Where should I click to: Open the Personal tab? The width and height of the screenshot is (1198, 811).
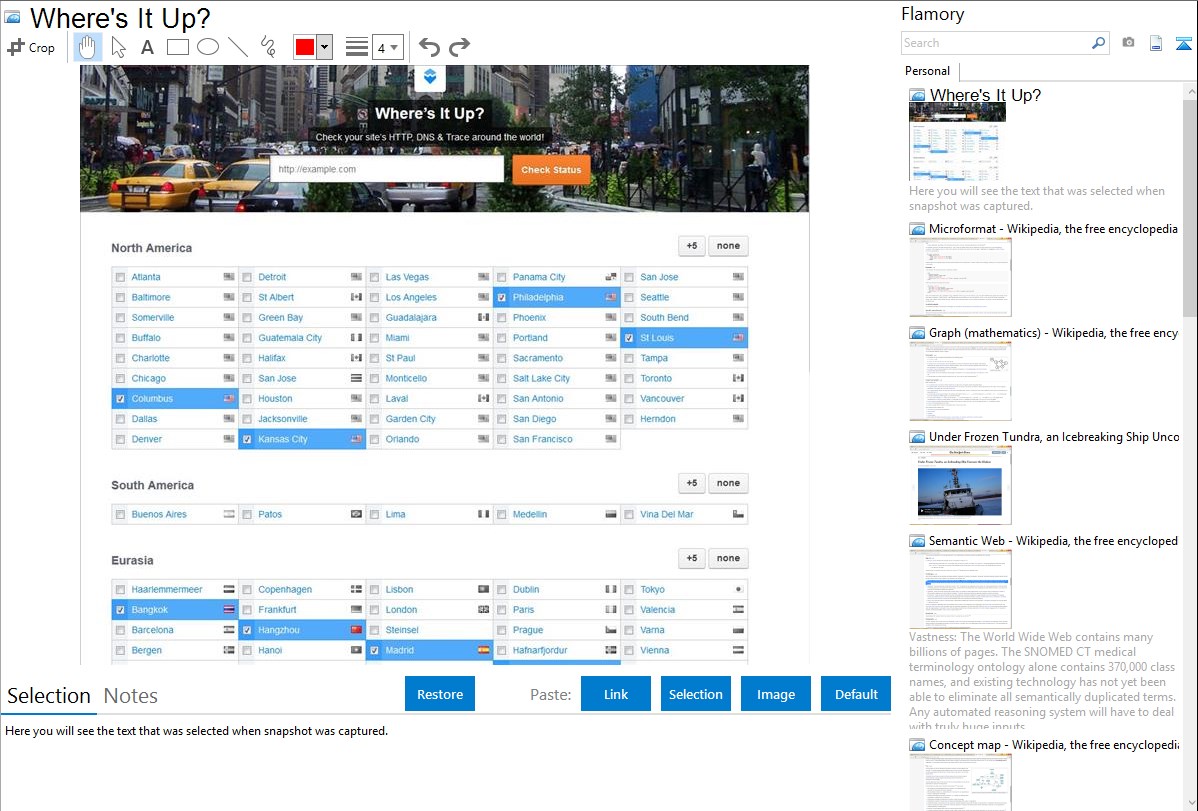tap(927, 71)
